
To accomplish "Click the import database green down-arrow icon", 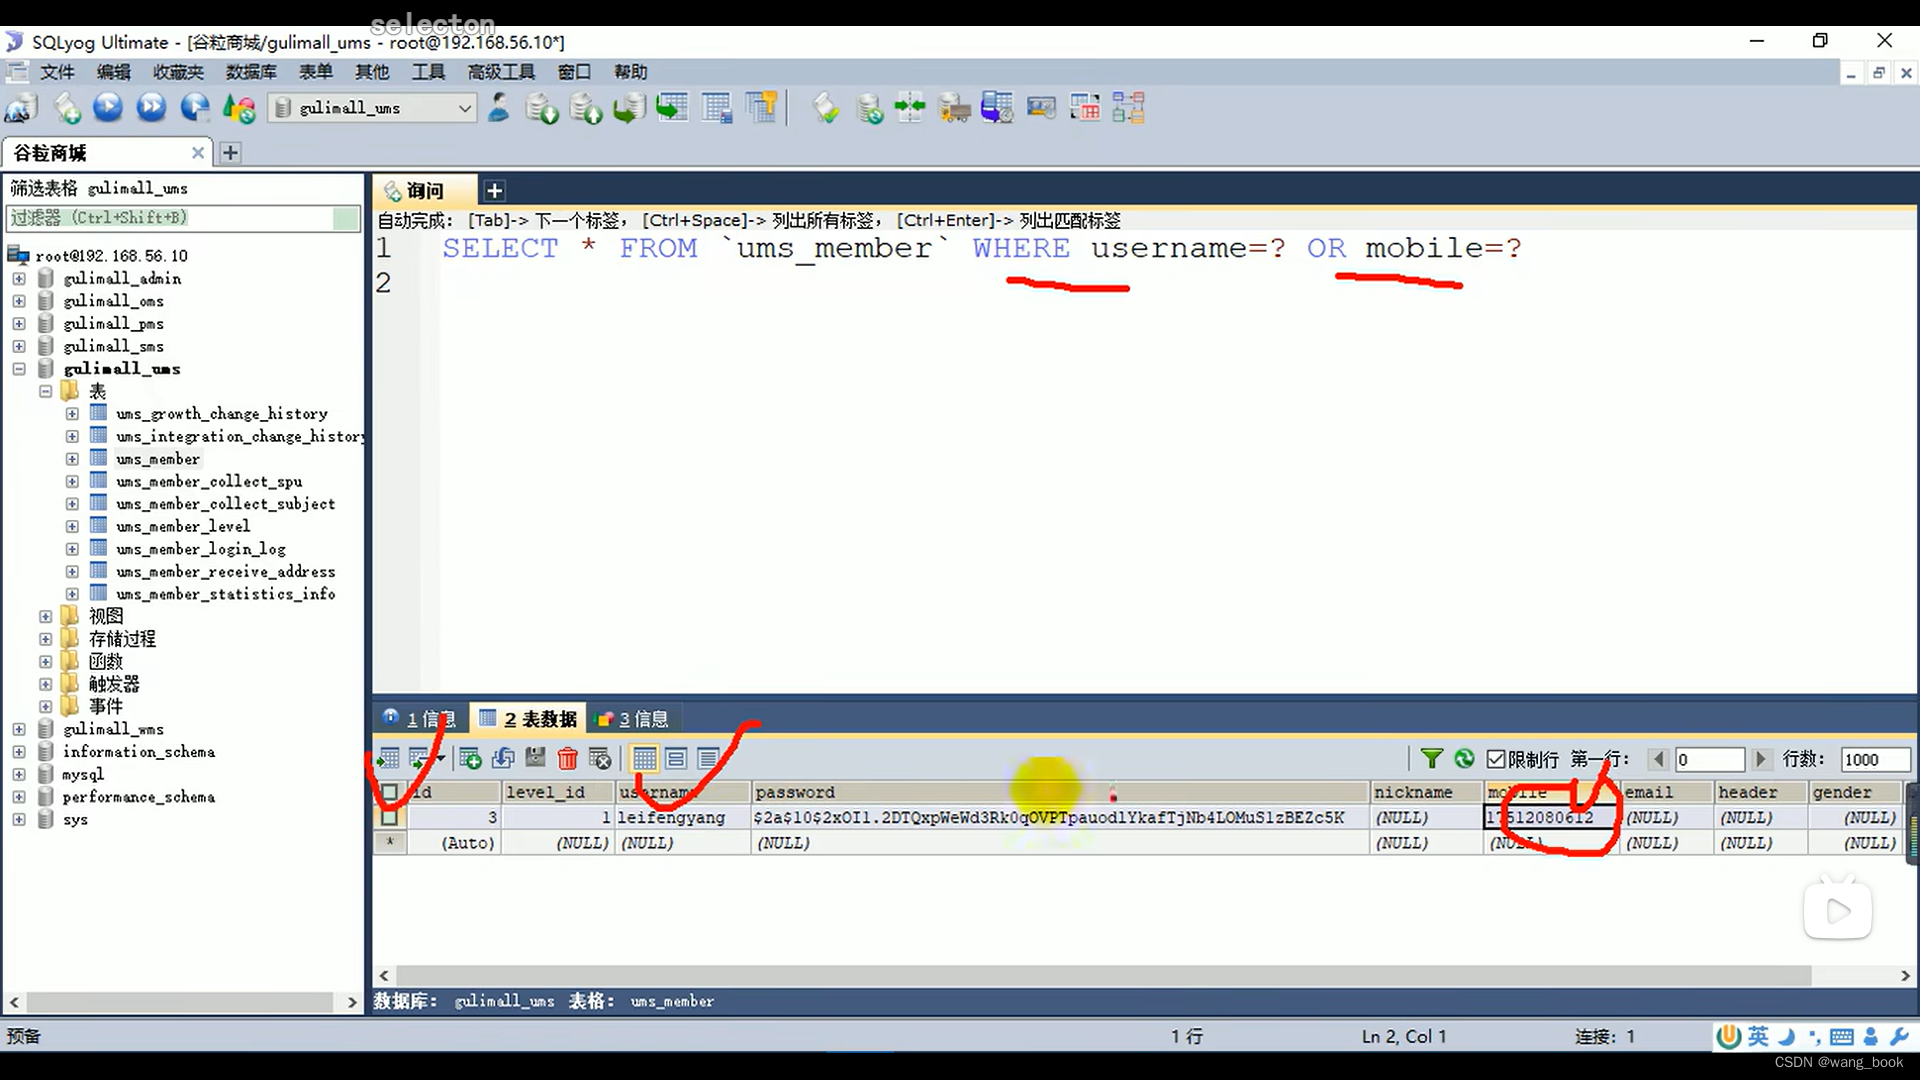I will [542, 108].
